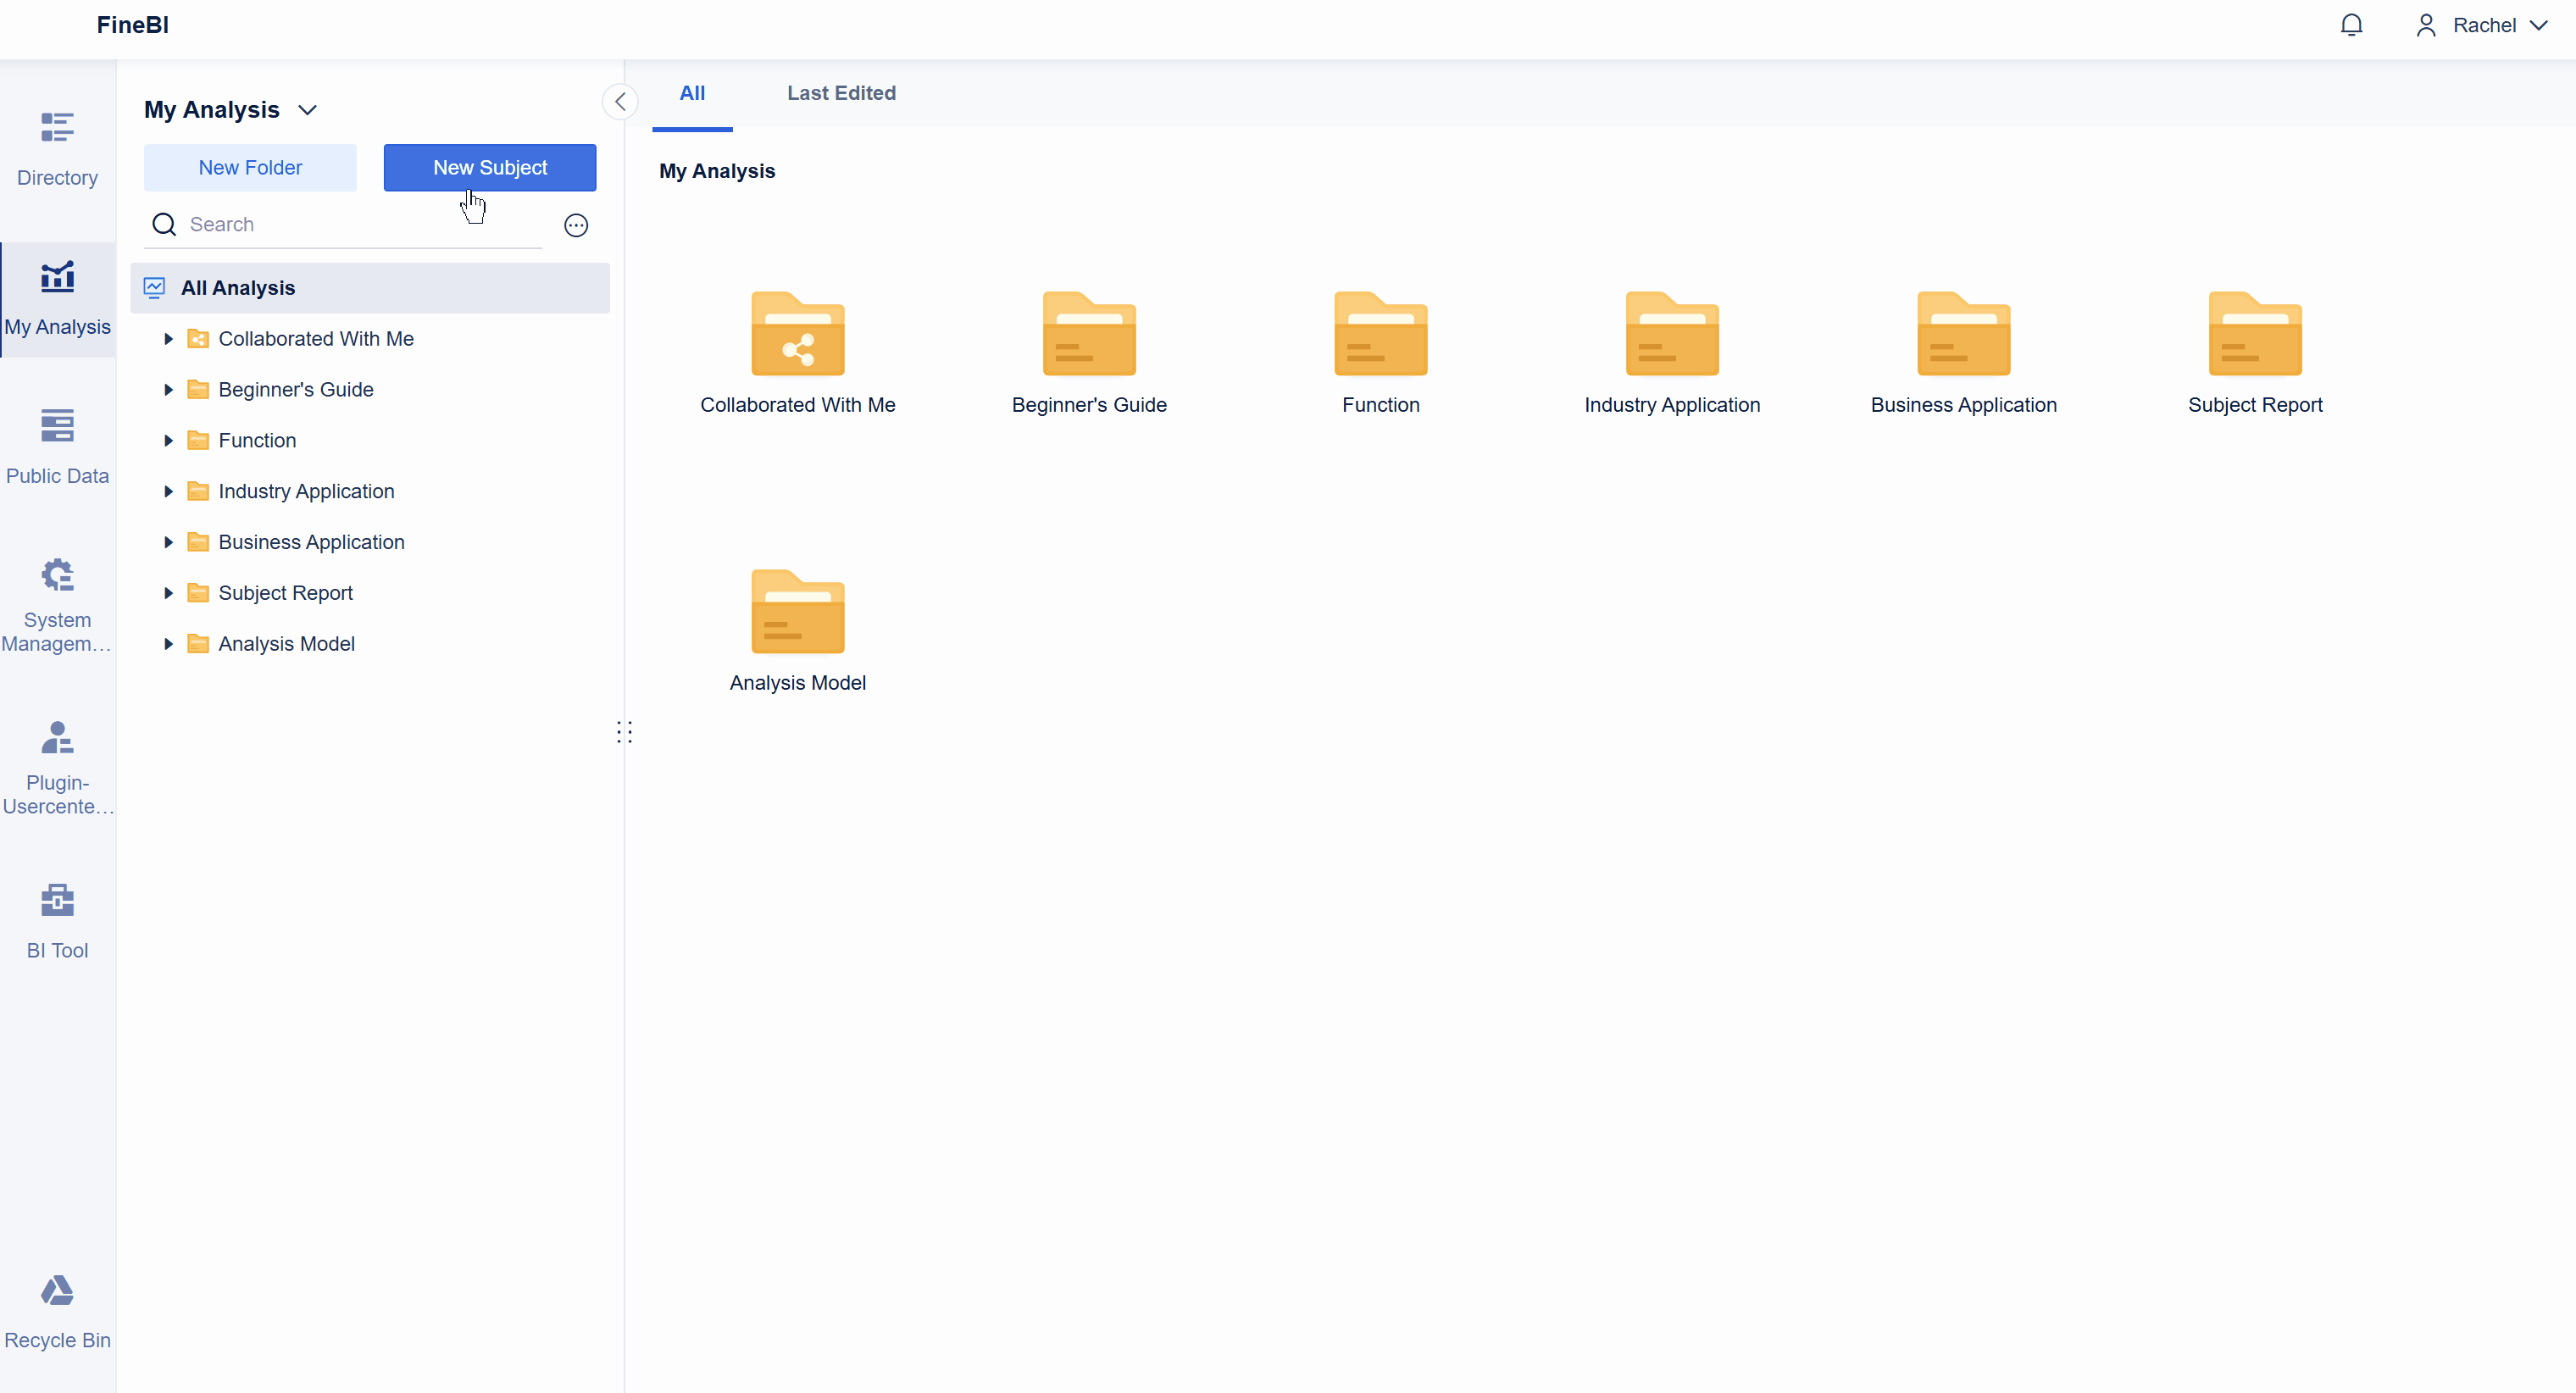Click the New Subject button
Image resolution: width=2576 pixels, height=1393 pixels.
(490, 168)
